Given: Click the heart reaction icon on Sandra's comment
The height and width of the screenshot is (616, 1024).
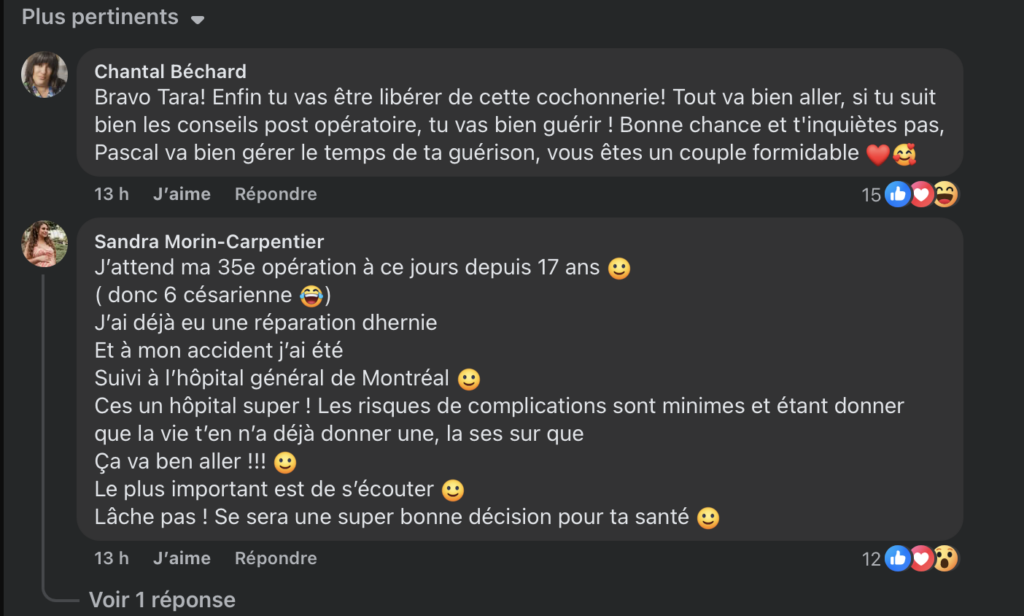Looking at the screenshot, I should click(x=921, y=558).
